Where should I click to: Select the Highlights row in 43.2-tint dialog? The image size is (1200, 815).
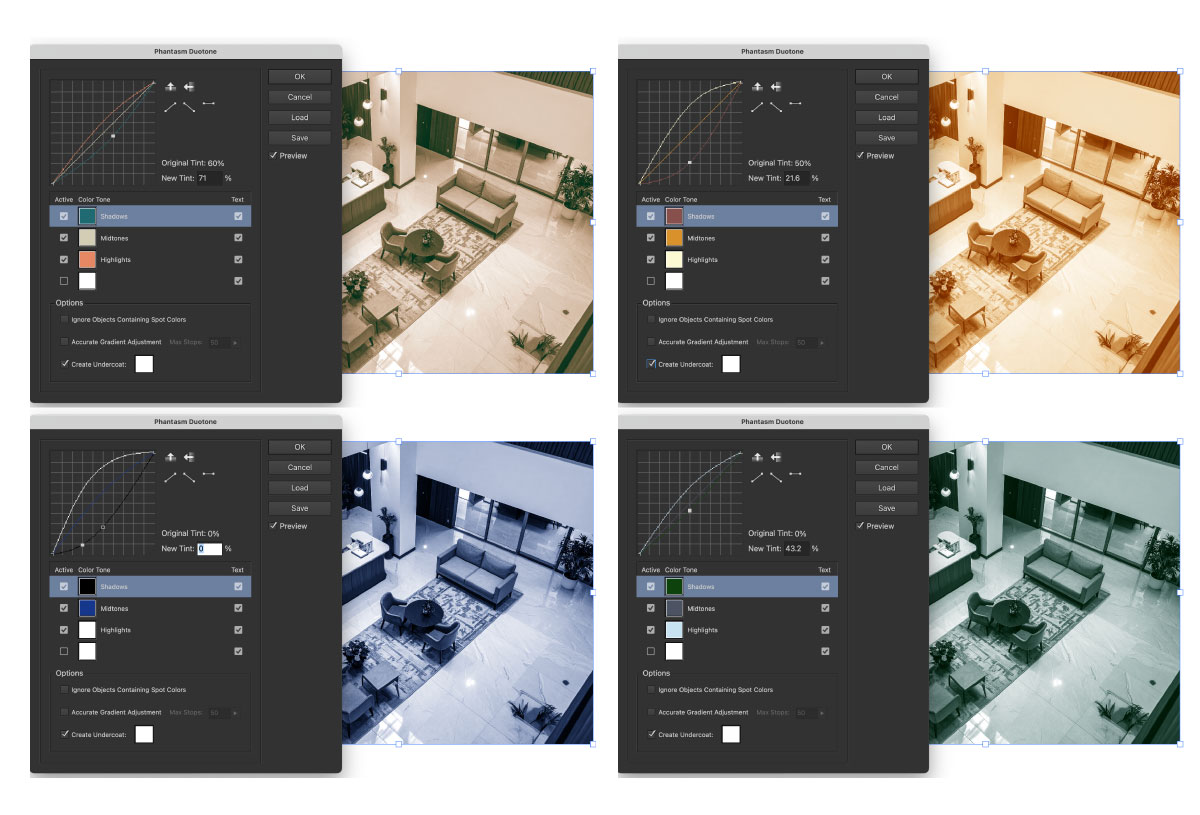pos(740,630)
